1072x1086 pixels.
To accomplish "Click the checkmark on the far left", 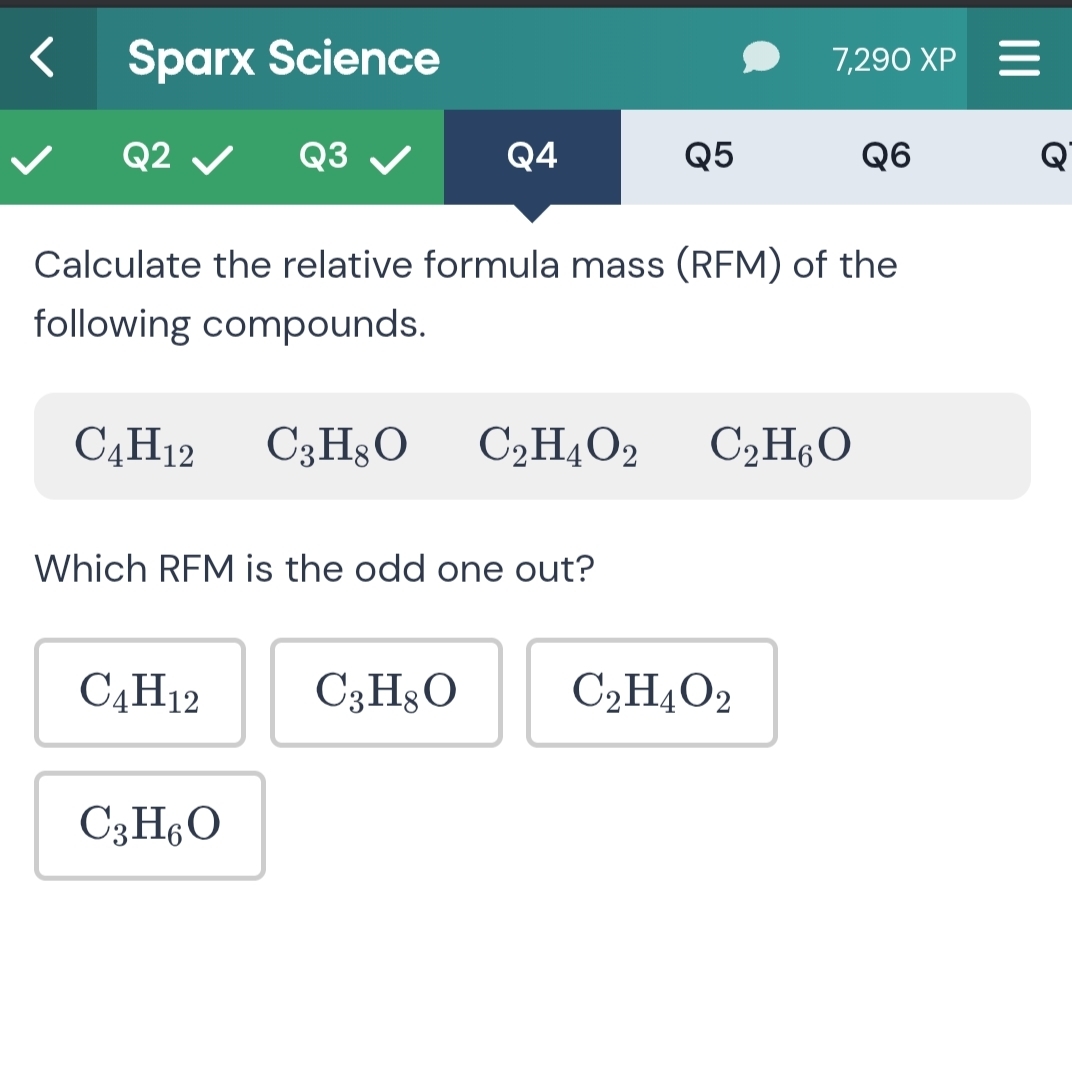I will coord(32,157).
